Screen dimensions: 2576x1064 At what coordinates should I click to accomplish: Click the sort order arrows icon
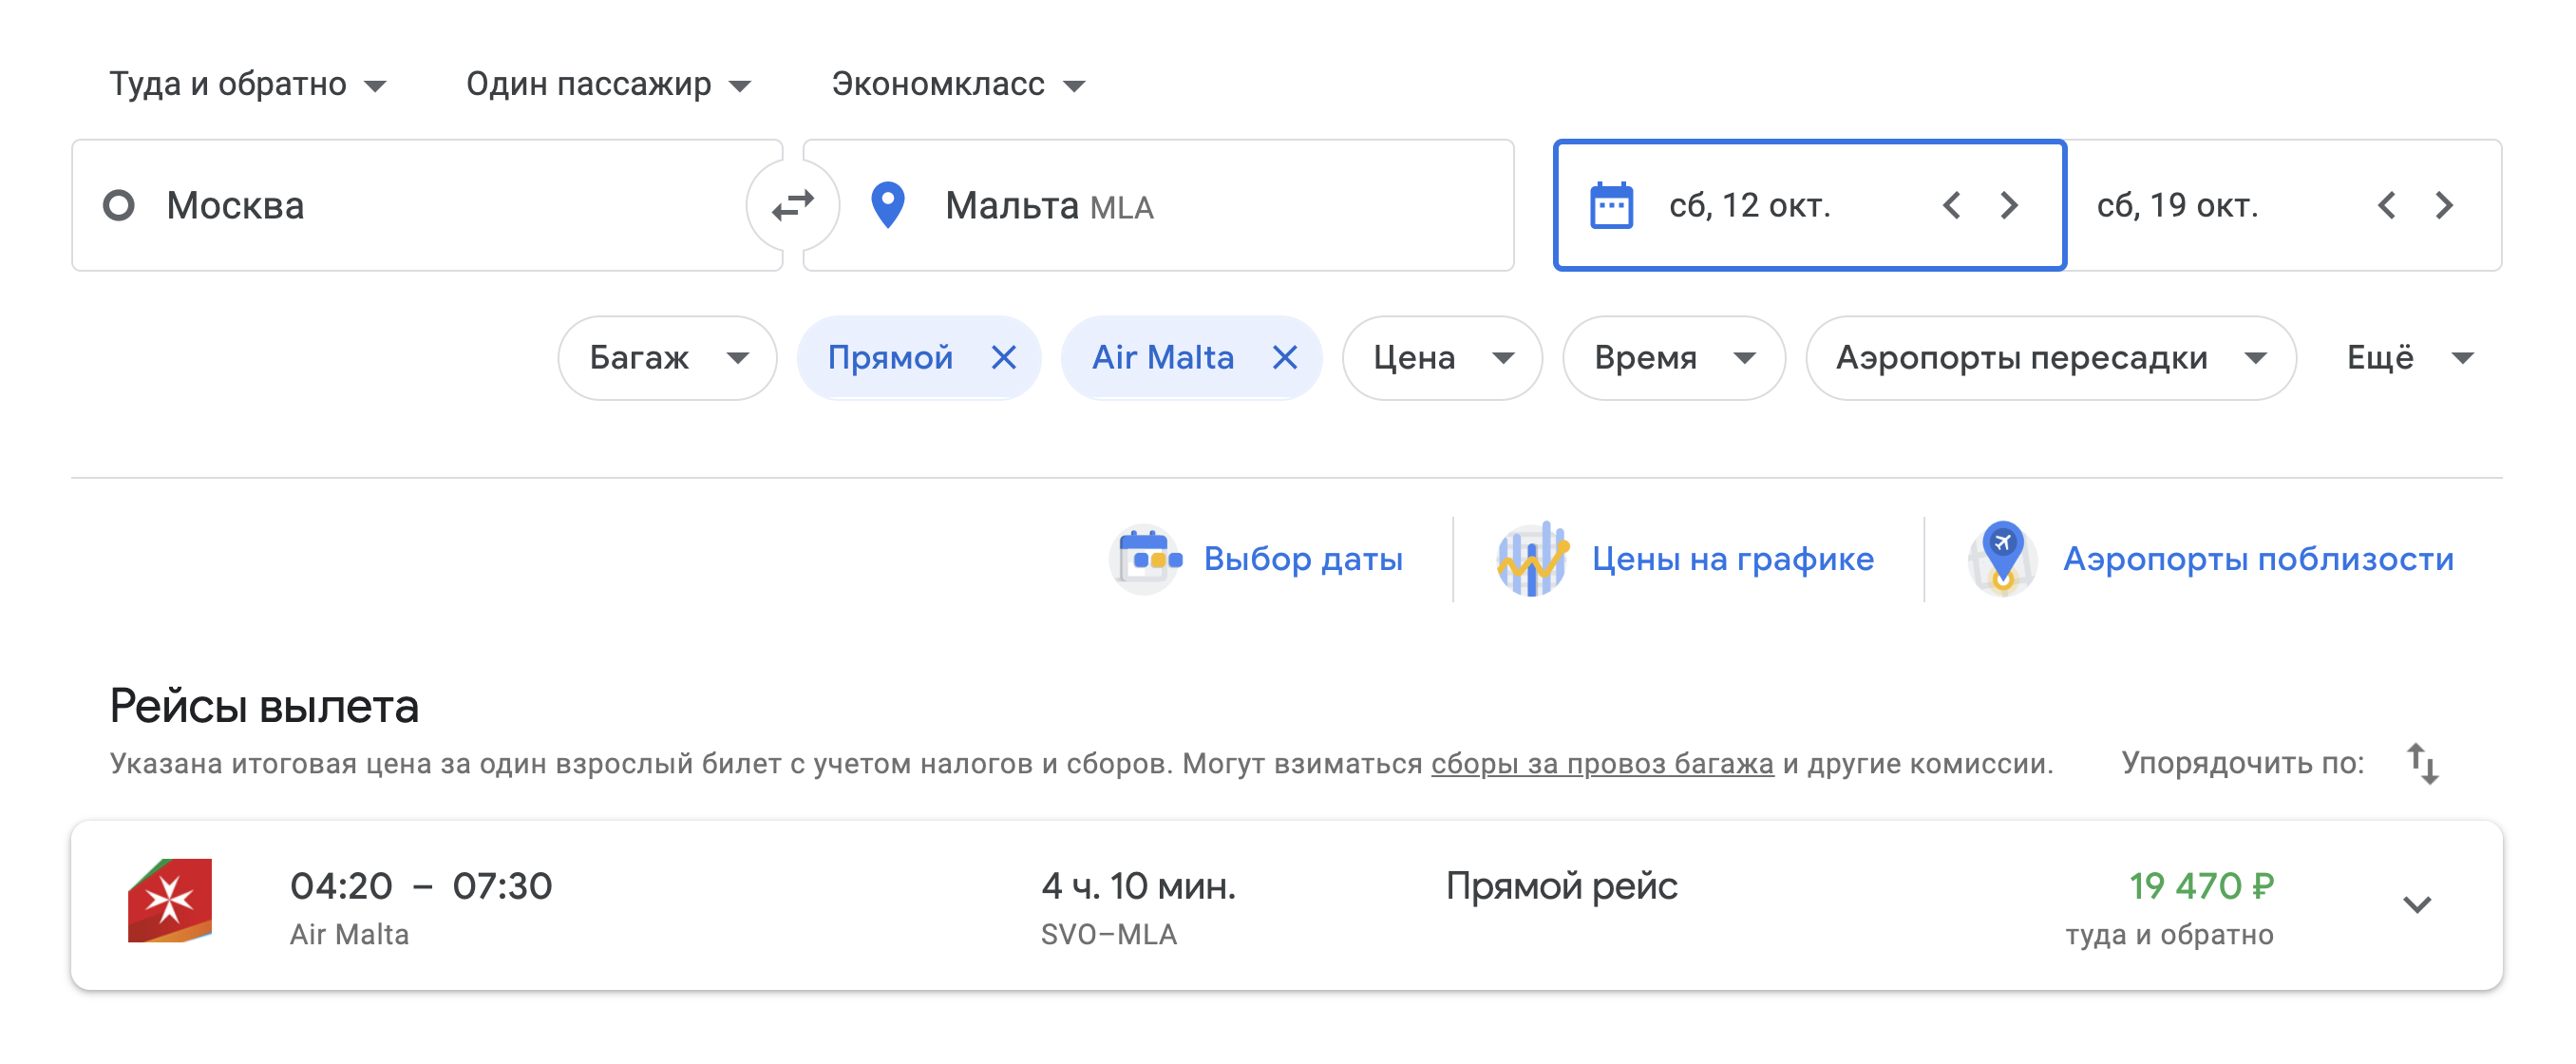click(x=2422, y=763)
